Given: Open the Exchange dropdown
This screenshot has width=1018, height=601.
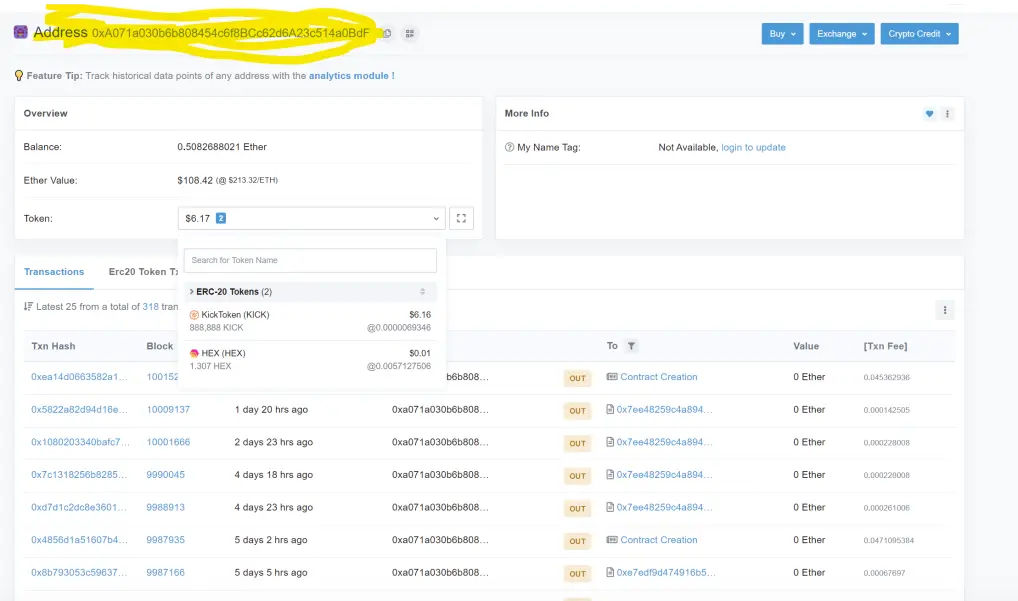Looking at the screenshot, I should click(x=842, y=34).
